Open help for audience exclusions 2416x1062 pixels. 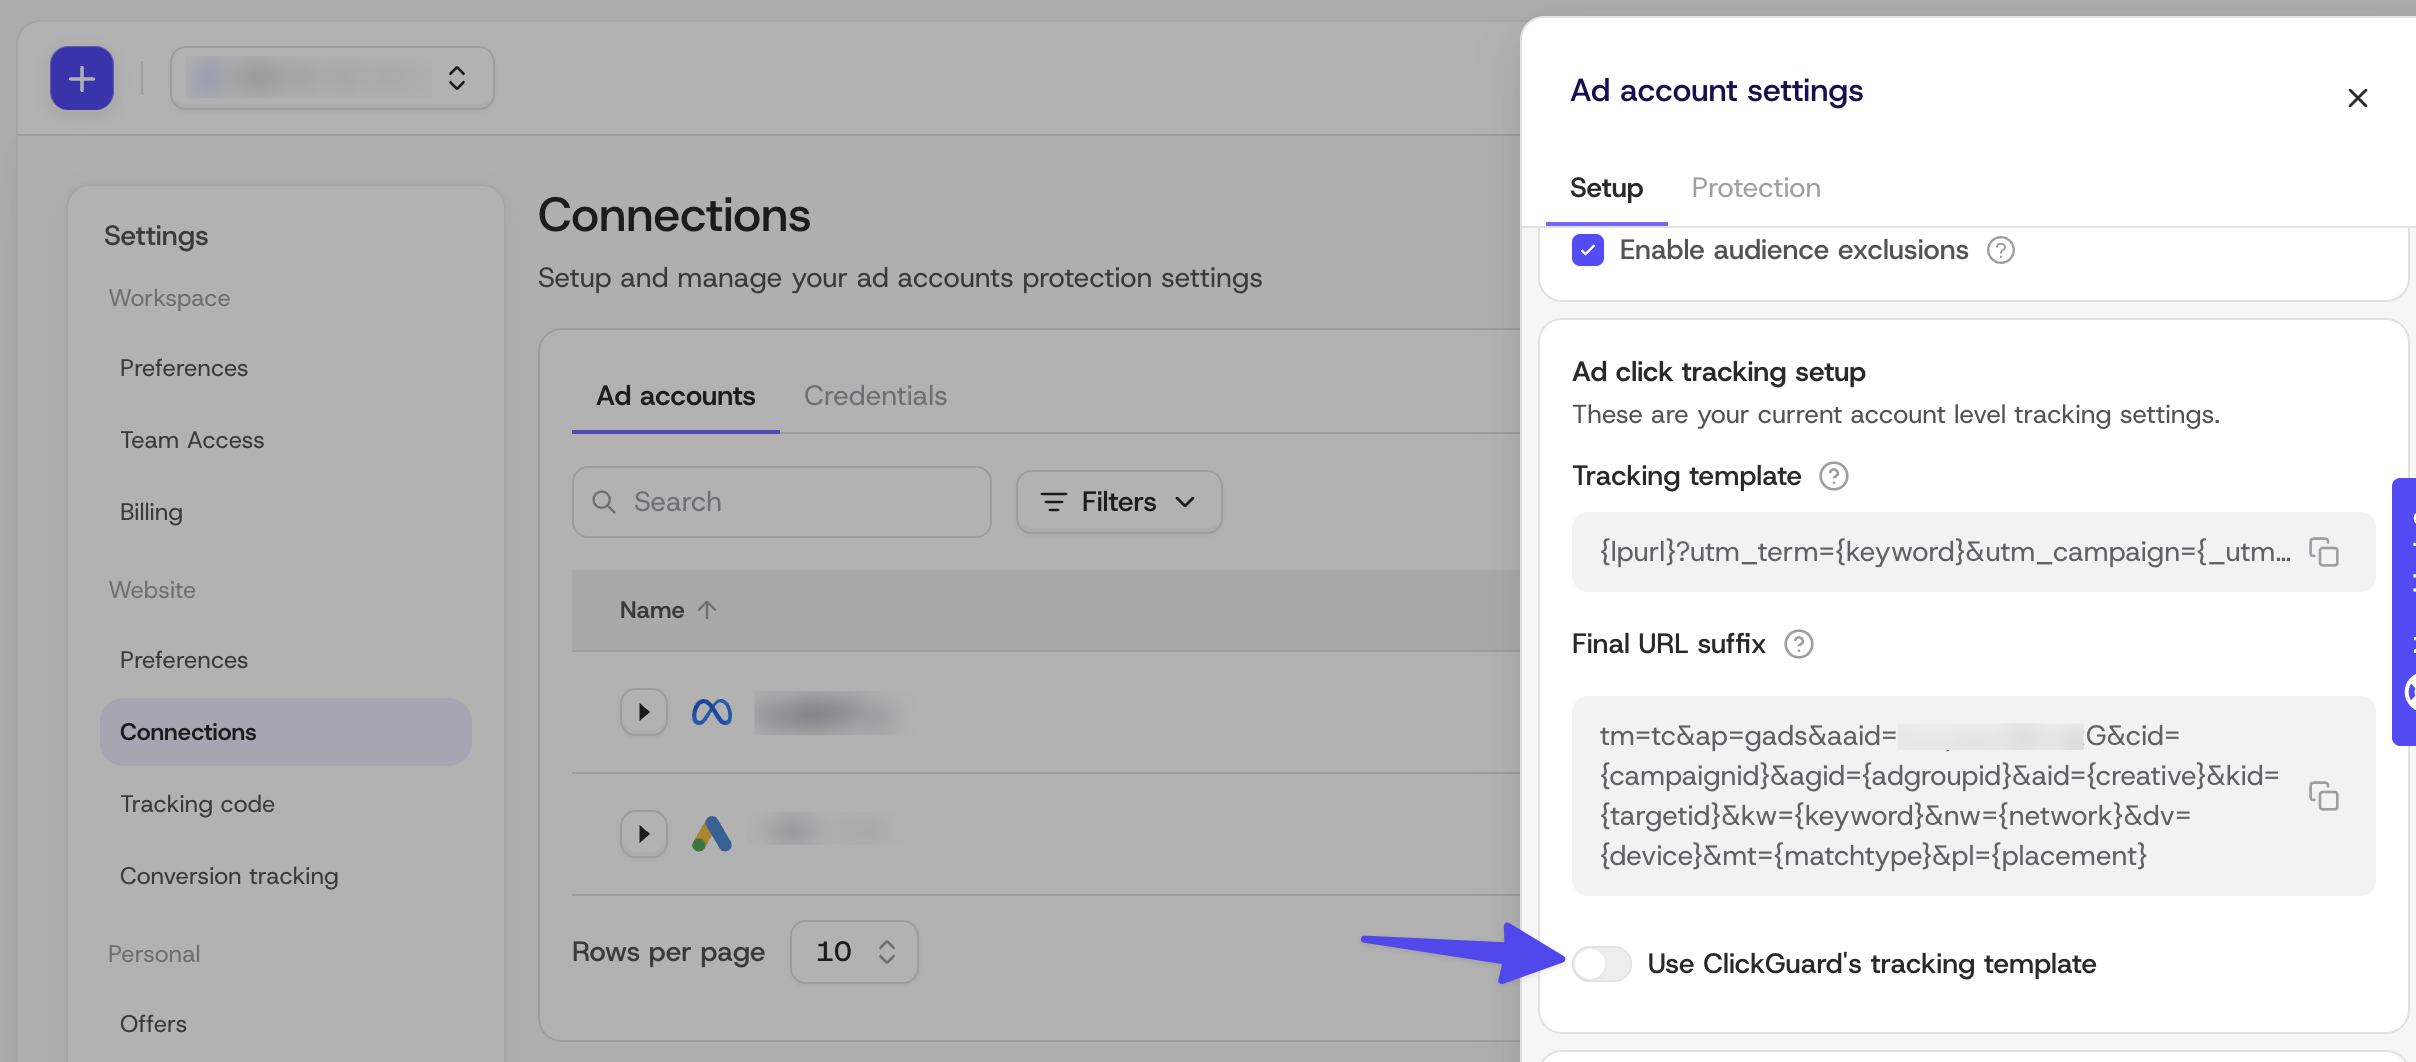tap(2000, 250)
